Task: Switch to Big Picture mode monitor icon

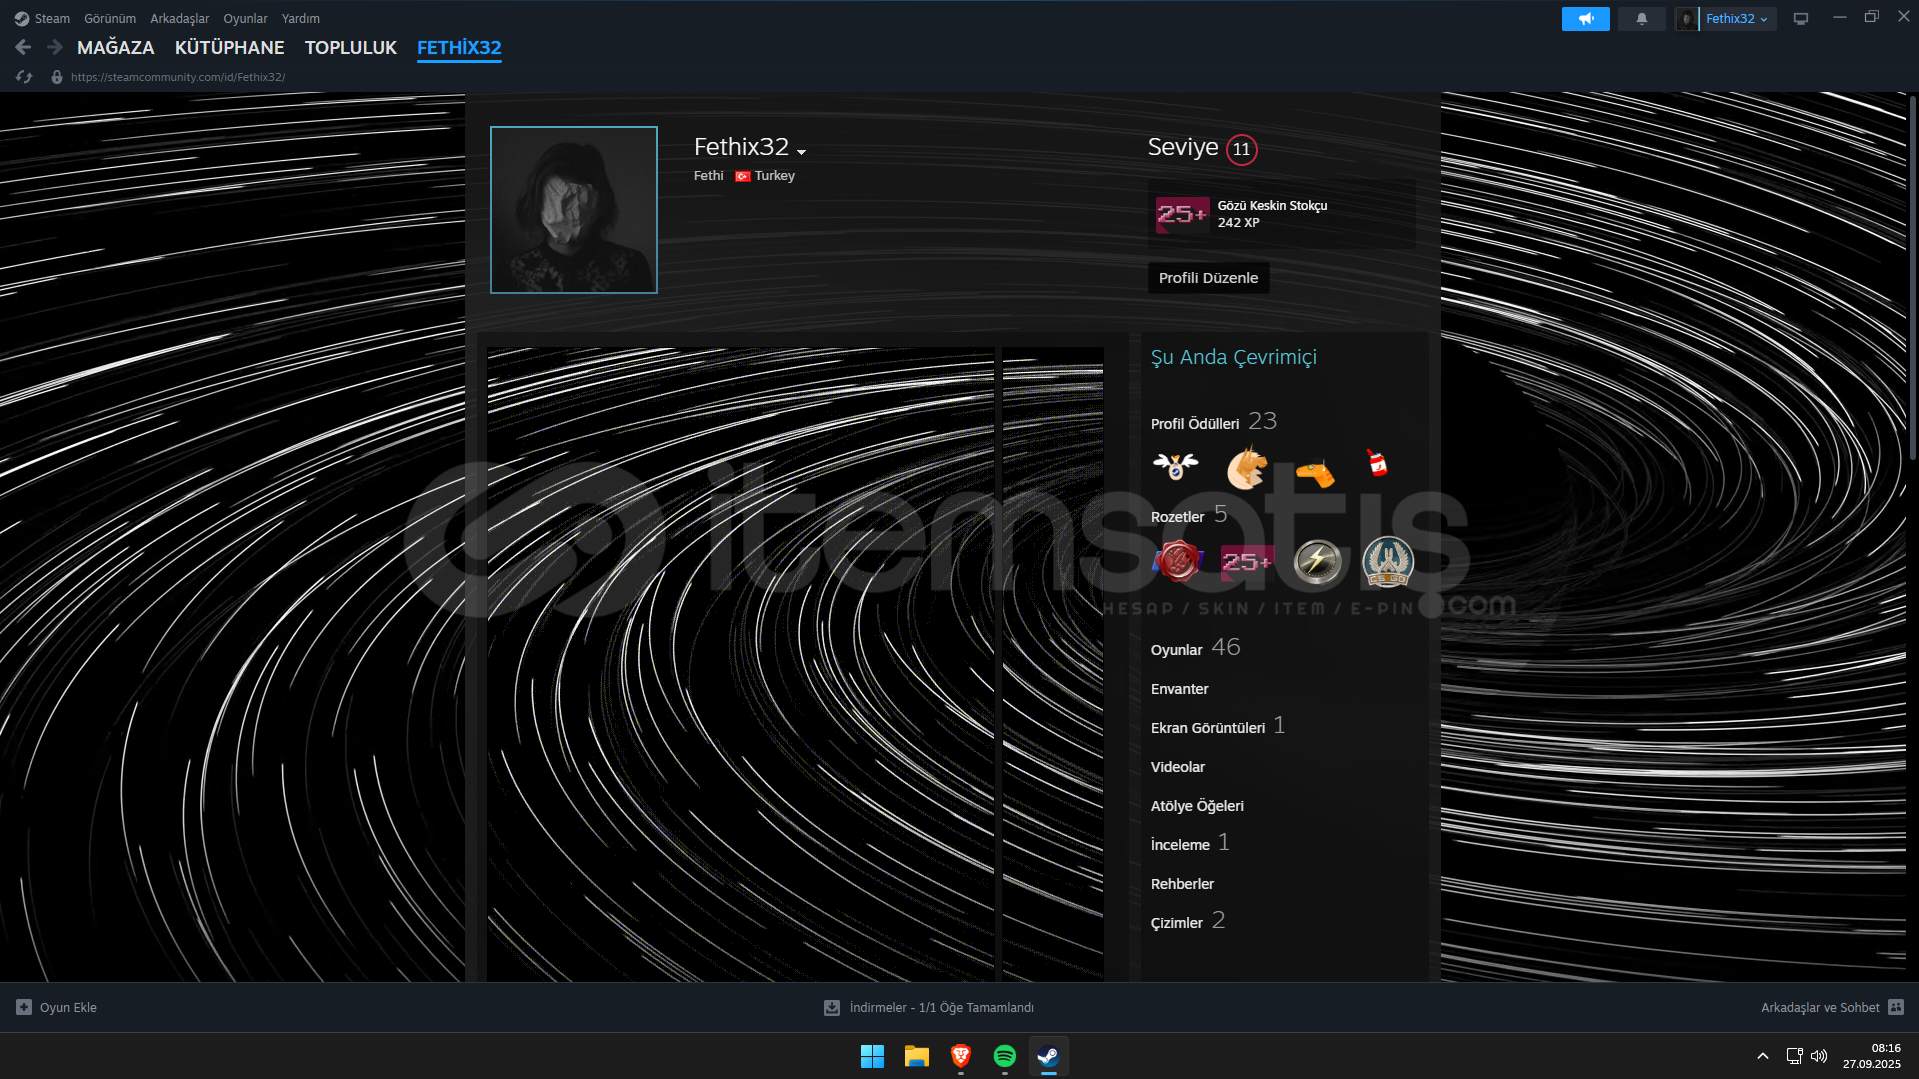Action: pos(1801,19)
